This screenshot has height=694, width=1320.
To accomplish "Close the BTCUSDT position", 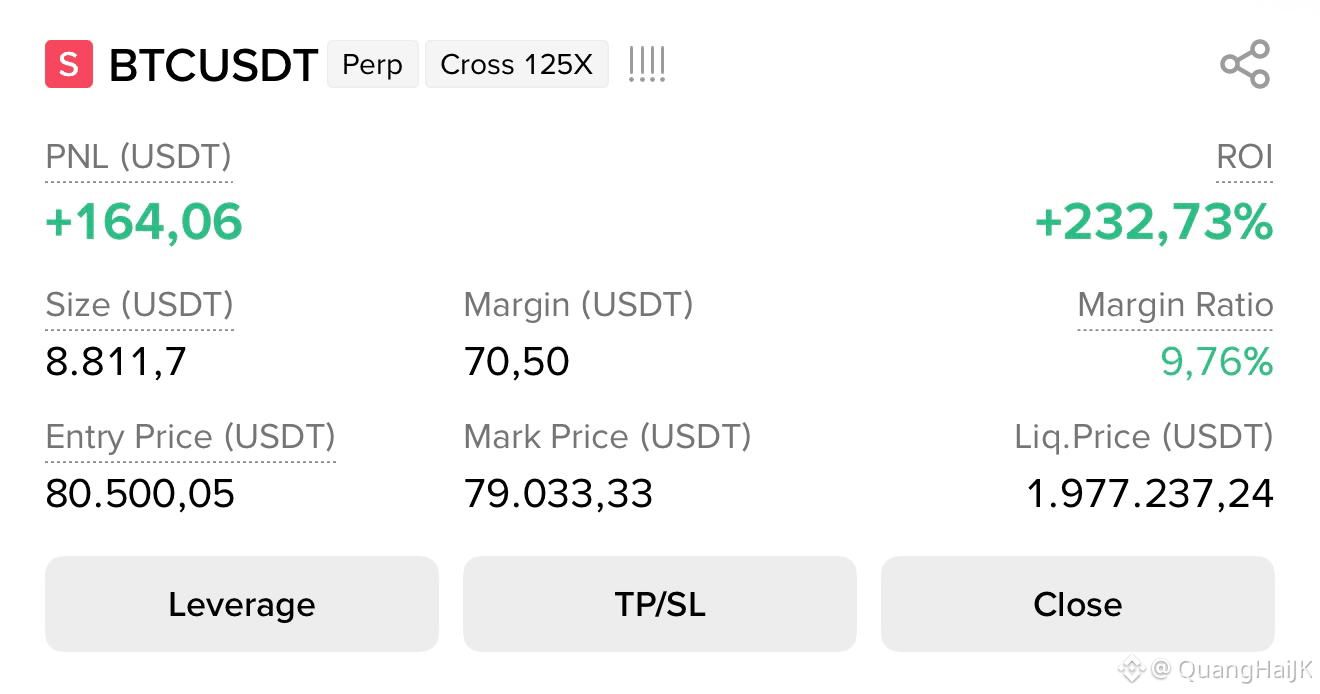I will pyautogui.click(x=1078, y=604).
